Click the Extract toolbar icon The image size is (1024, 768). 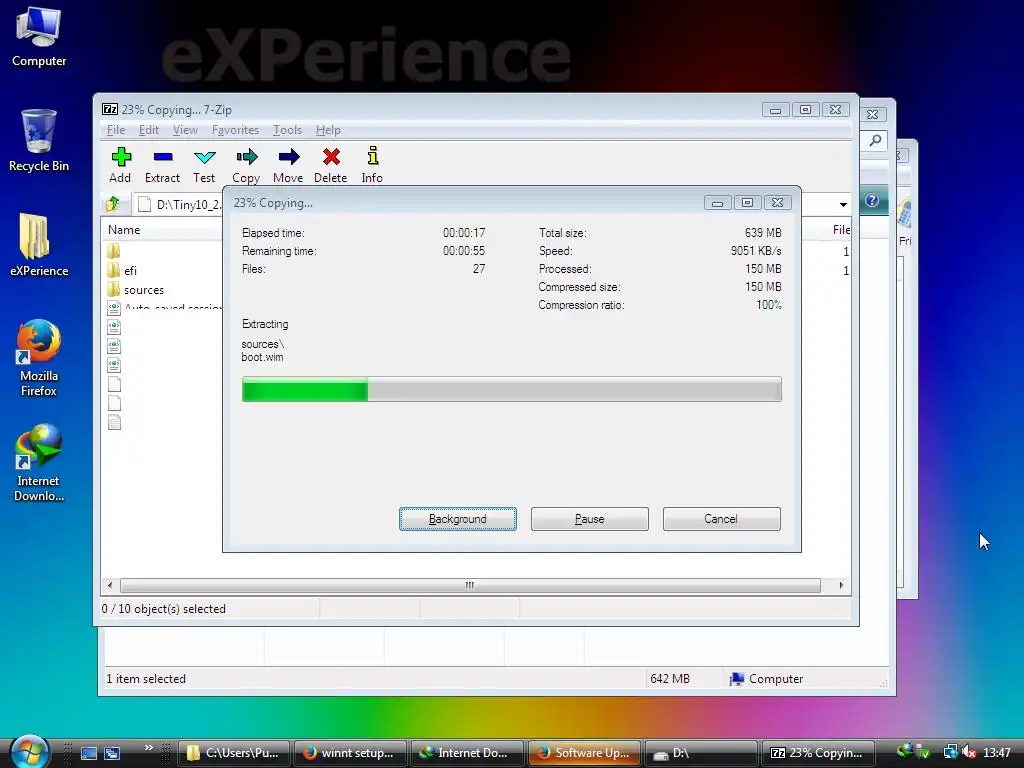[x=163, y=165]
